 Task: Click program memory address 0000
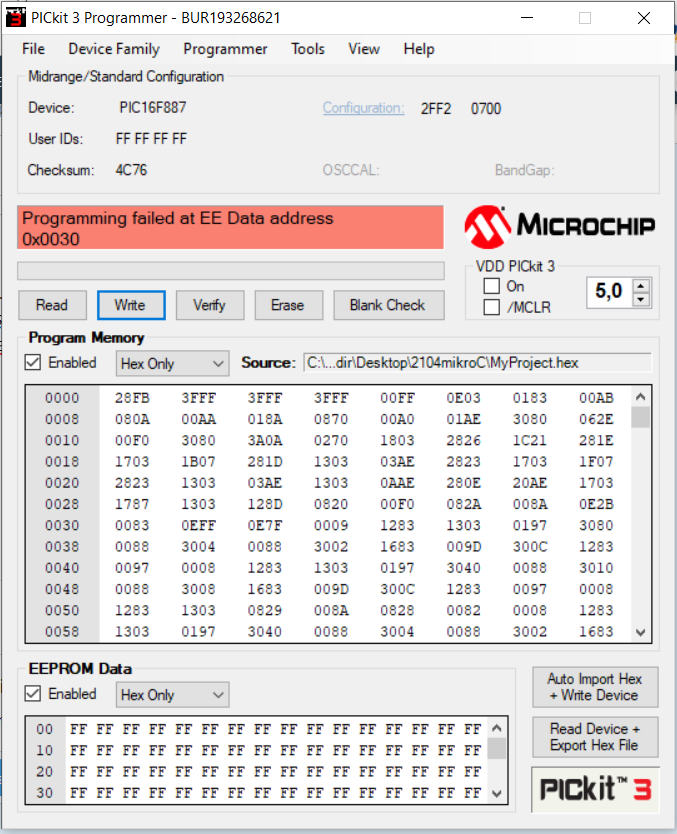pos(62,398)
